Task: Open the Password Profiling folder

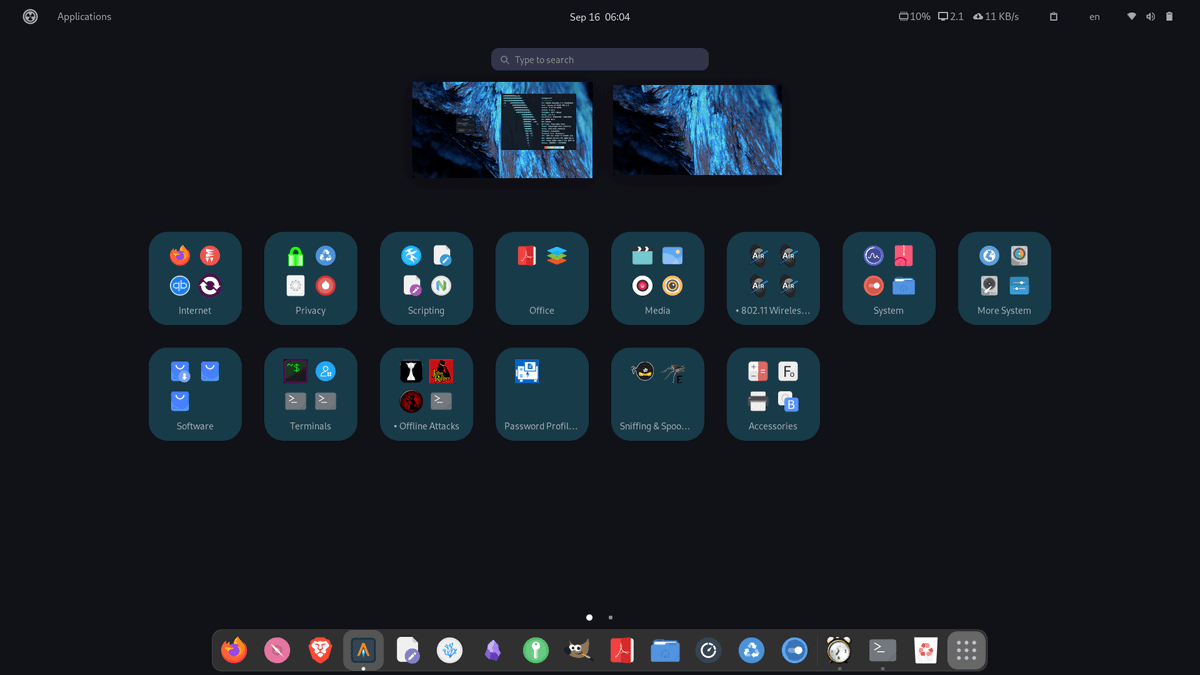Action: pyautogui.click(x=542, y=394)
